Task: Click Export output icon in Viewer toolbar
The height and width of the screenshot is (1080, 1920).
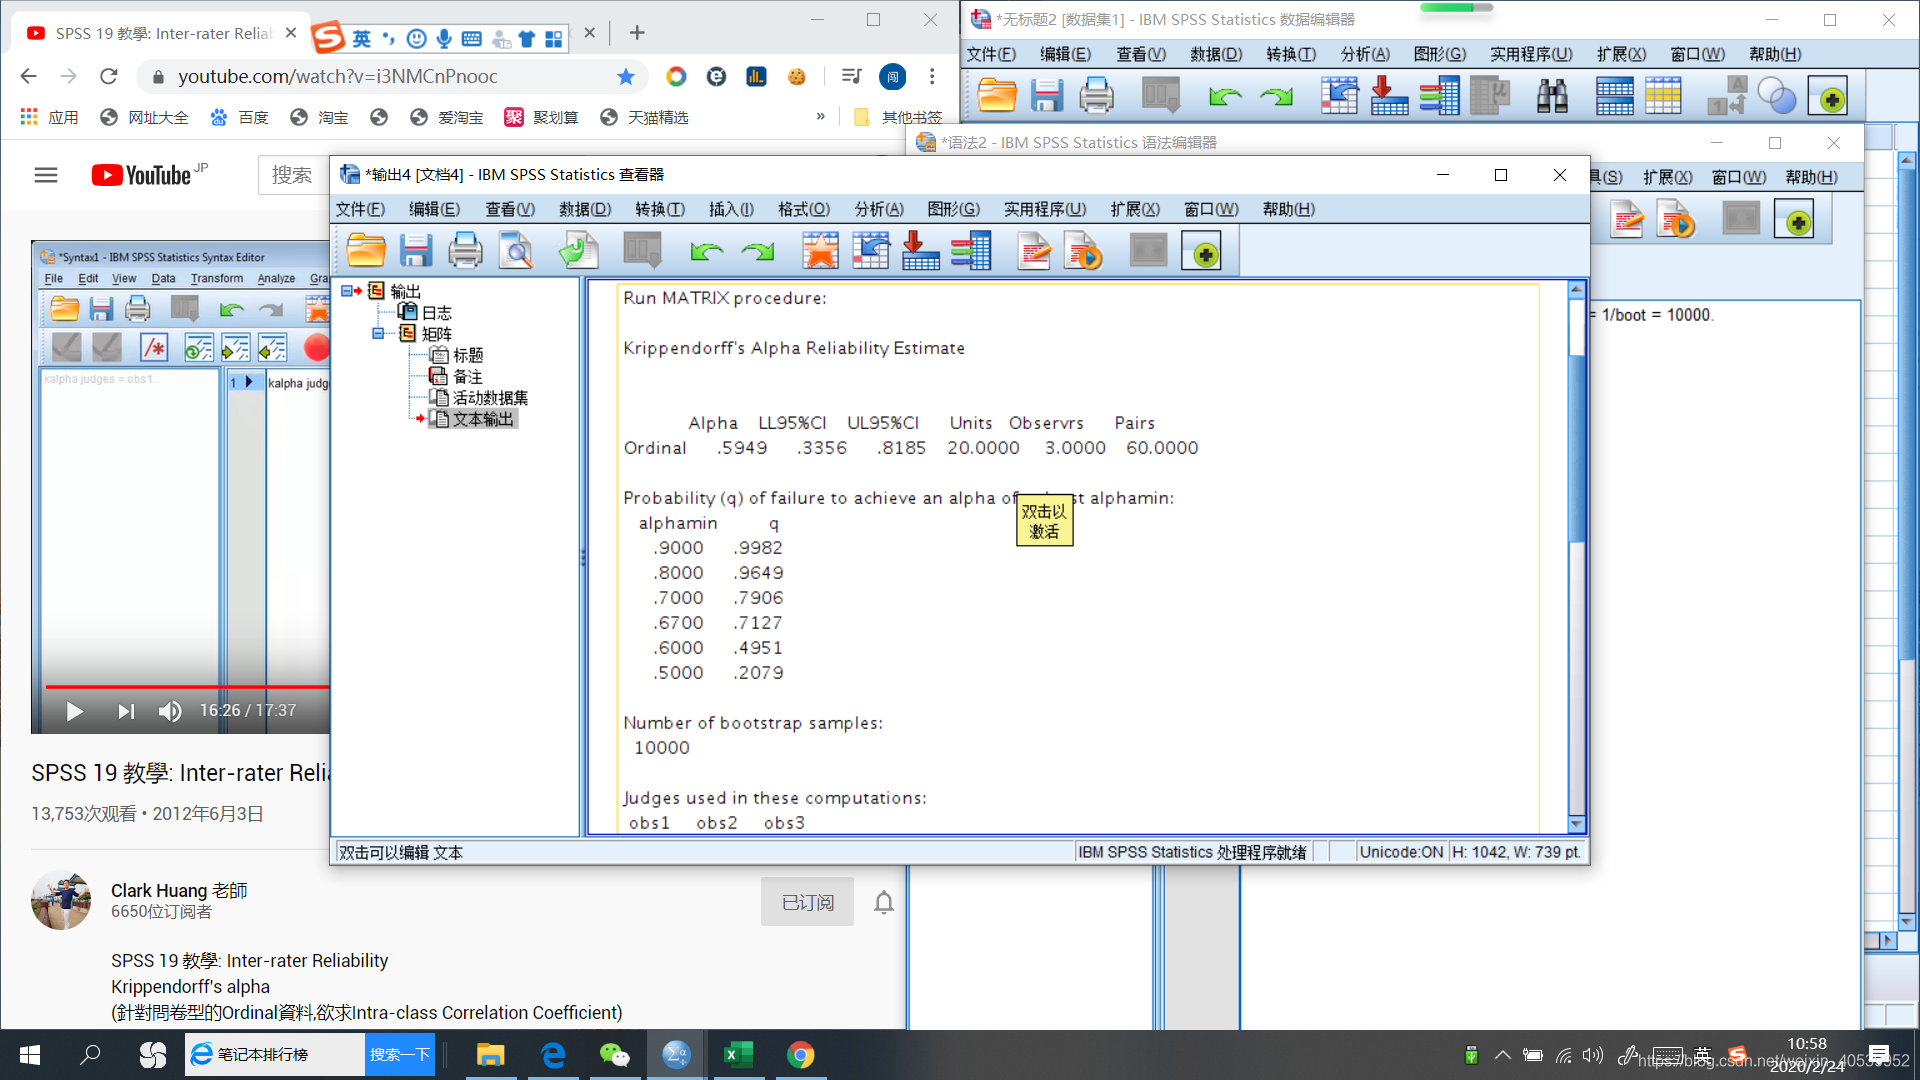Action: (x=578, y=251)
